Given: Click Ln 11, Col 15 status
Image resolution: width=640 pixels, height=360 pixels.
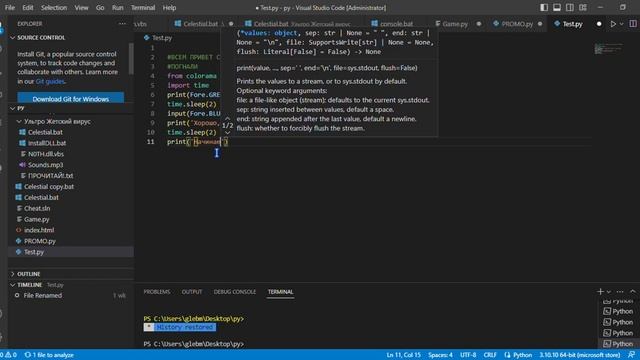Looking at the screenshot, I should (403, 355).
